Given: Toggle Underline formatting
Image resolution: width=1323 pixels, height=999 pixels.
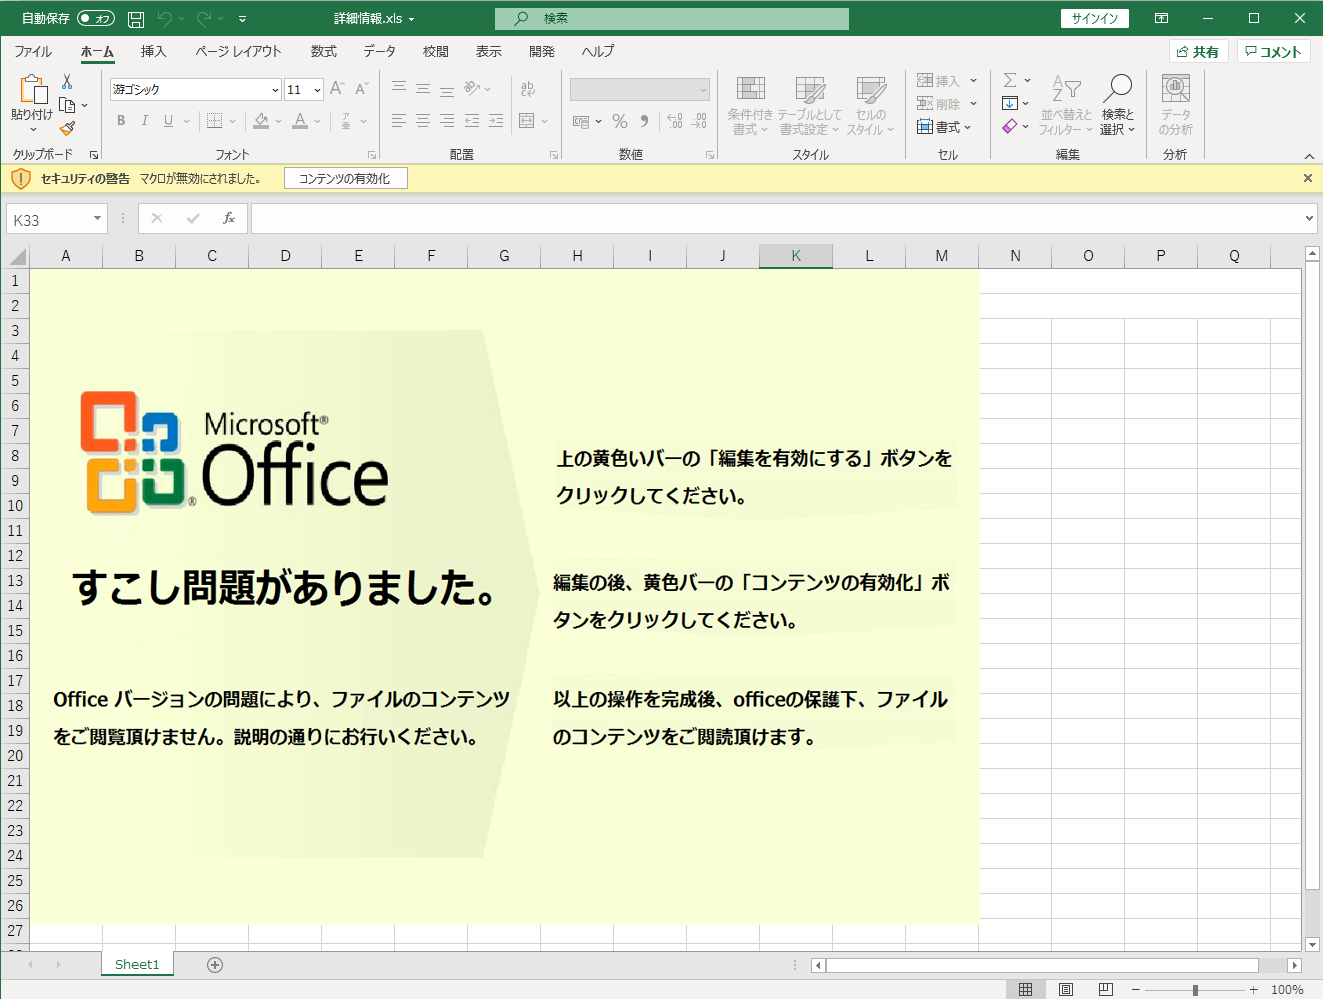Looking at the screenshot, I should tap(168, 121).
